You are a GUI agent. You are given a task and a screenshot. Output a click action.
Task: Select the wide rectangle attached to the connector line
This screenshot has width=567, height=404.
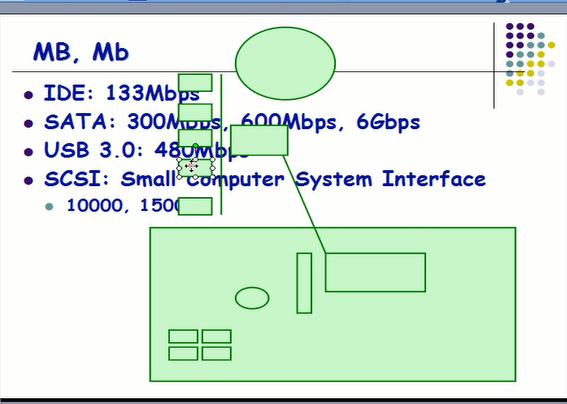coord(375,272)
